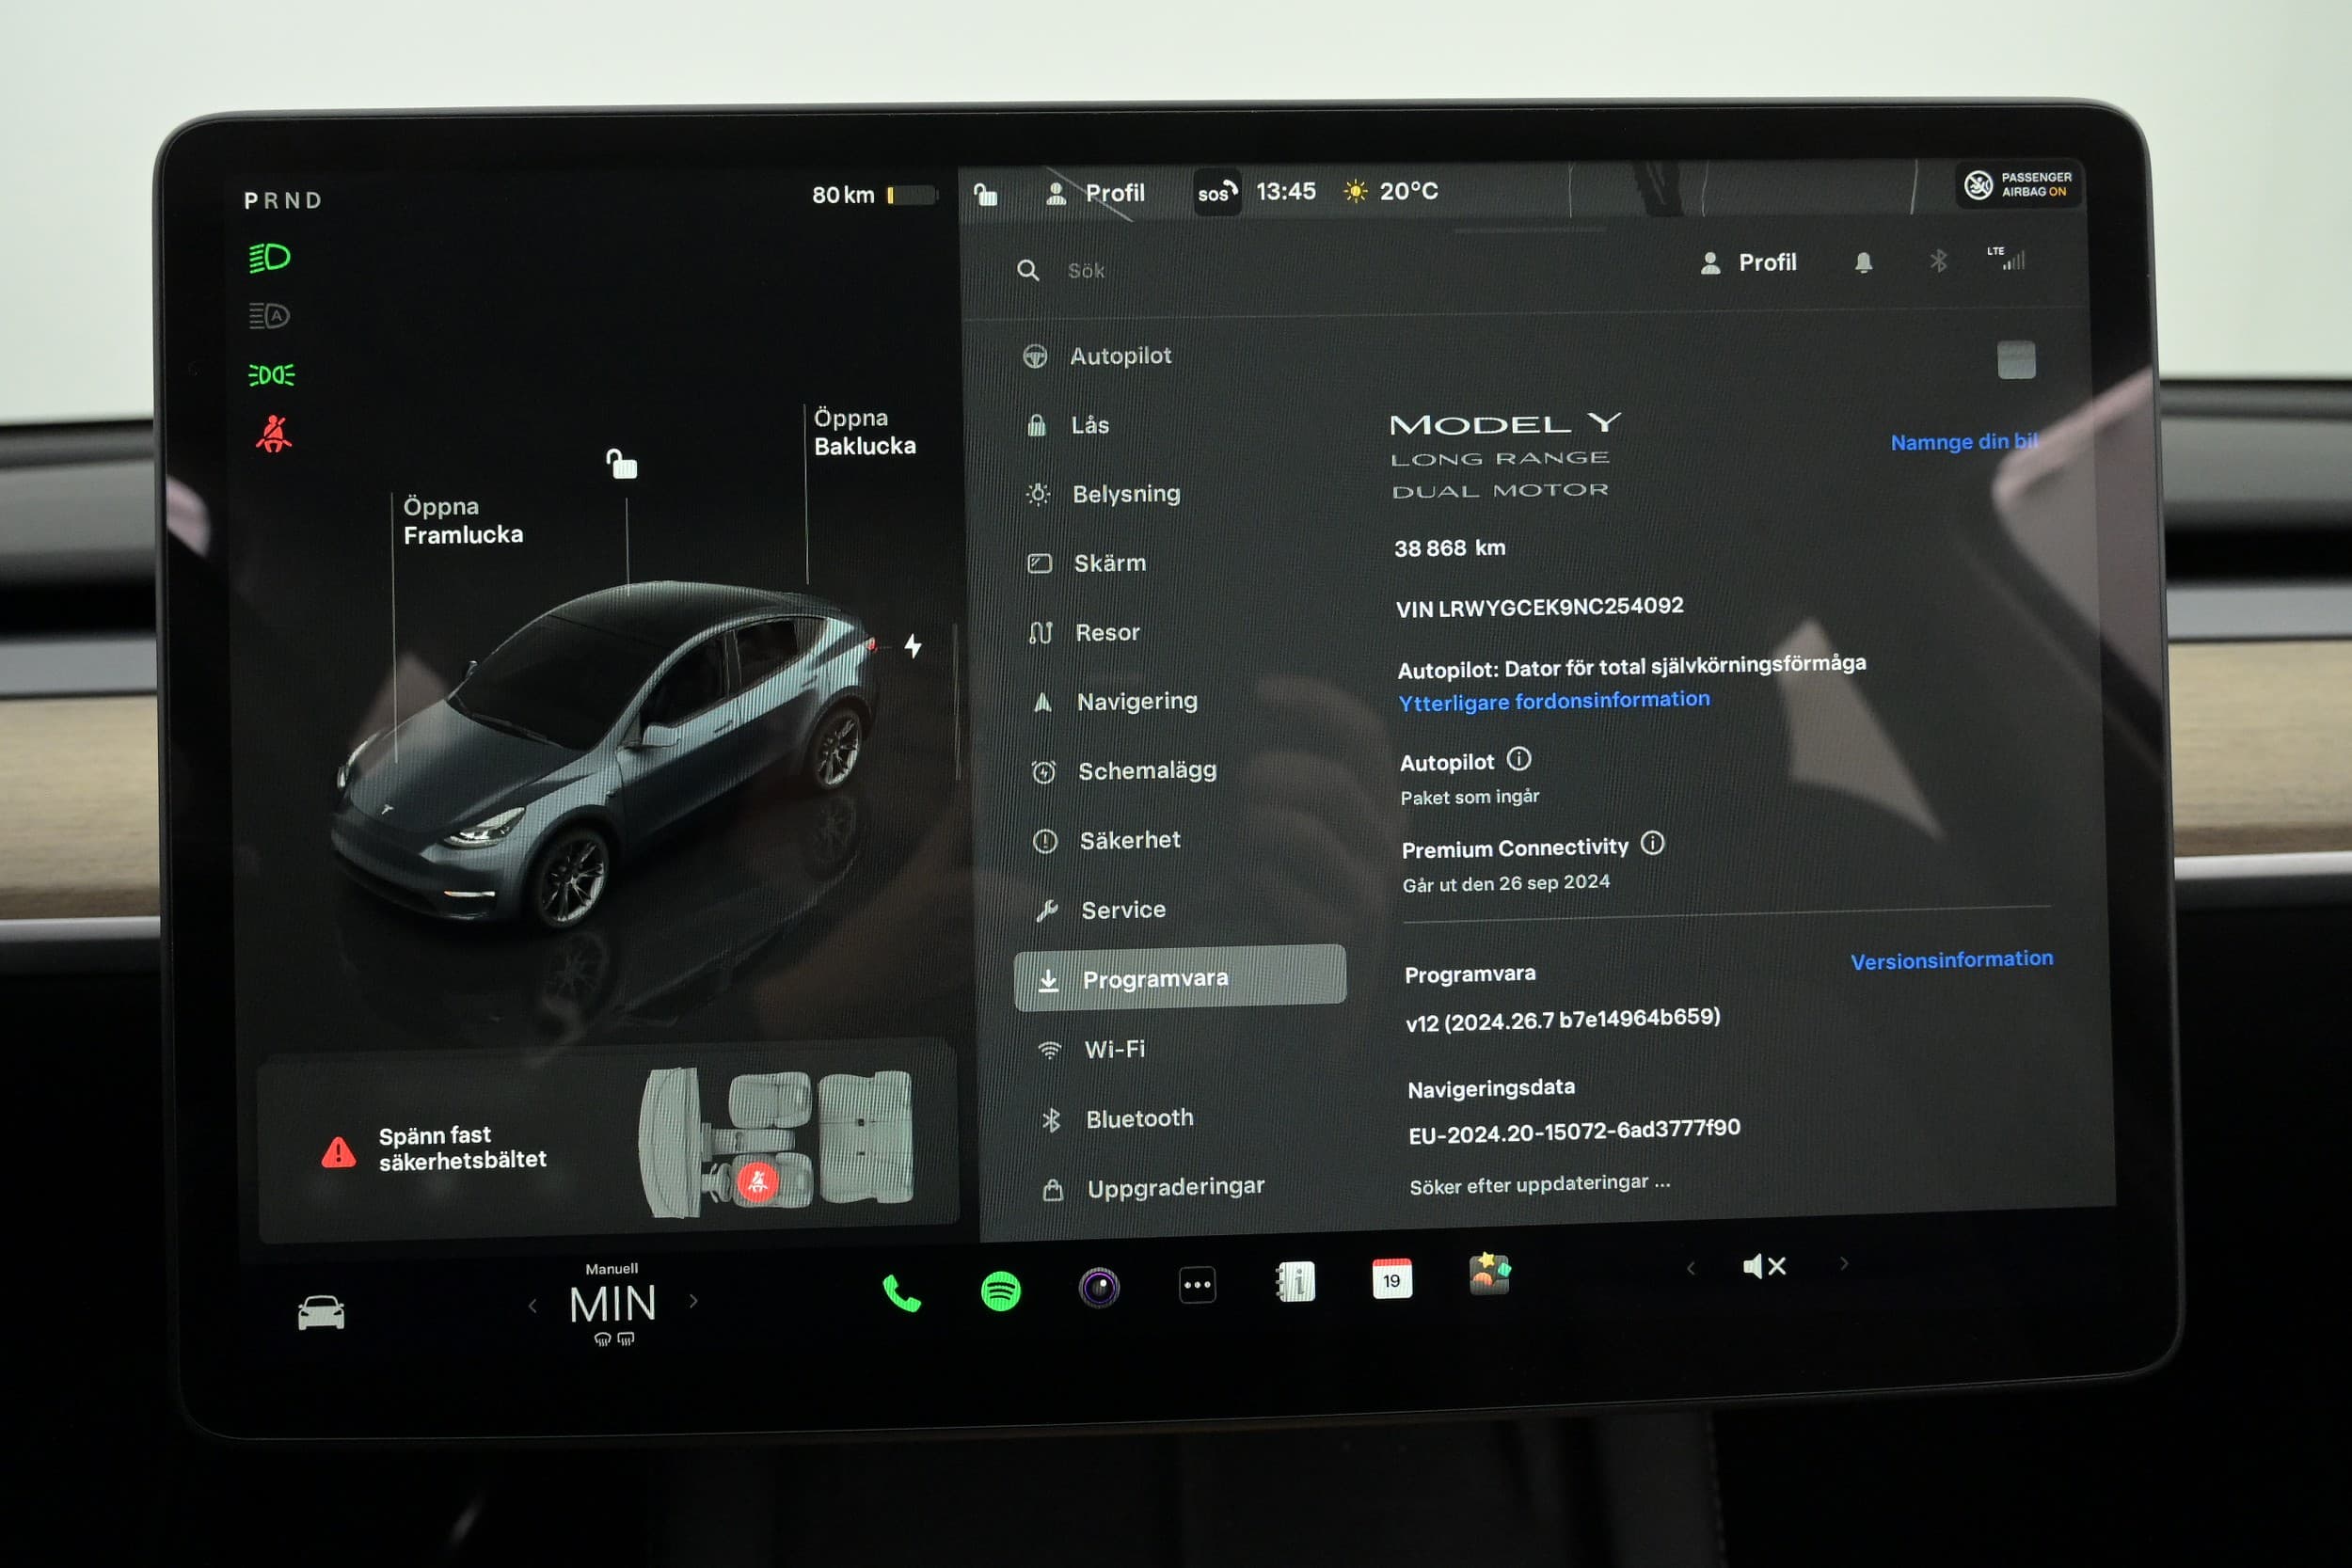Toggle the auto high beam icon
Screen dimensions: 2352x1568
tap(269, 316)
